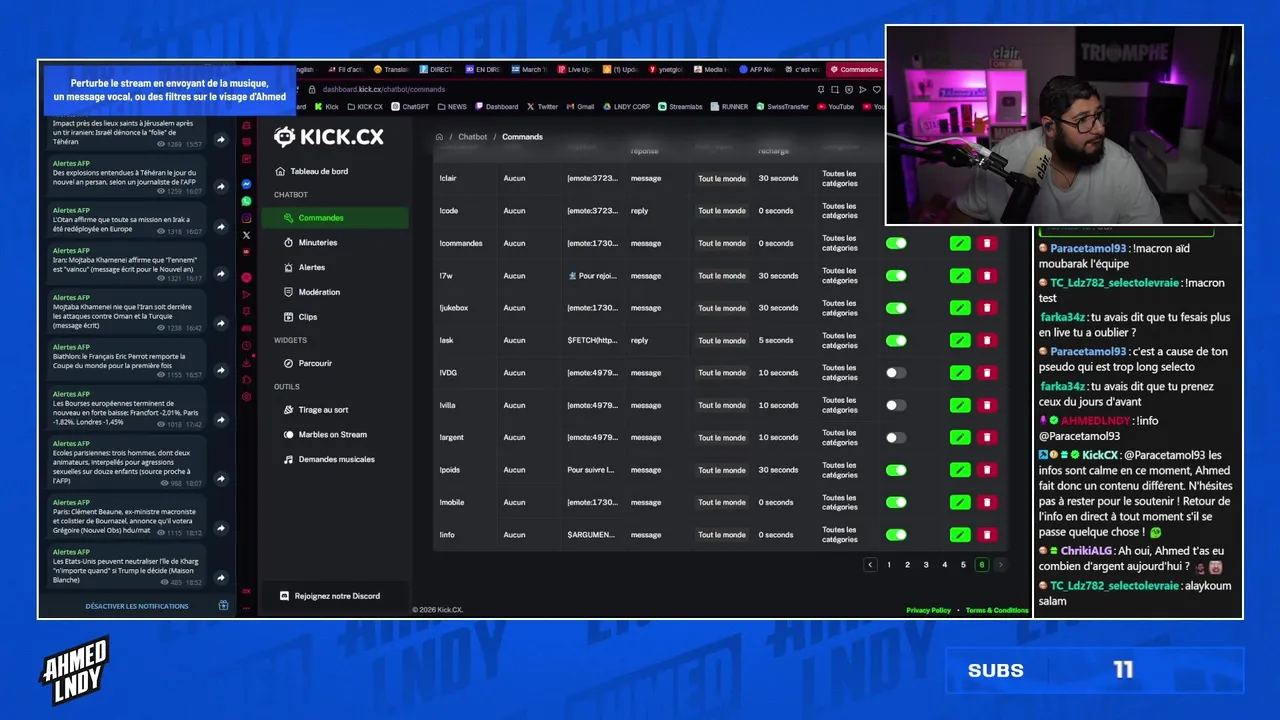Click Rejoignez notre Discord button
This screenshot has width=1280, height=720.
point(335,596)
